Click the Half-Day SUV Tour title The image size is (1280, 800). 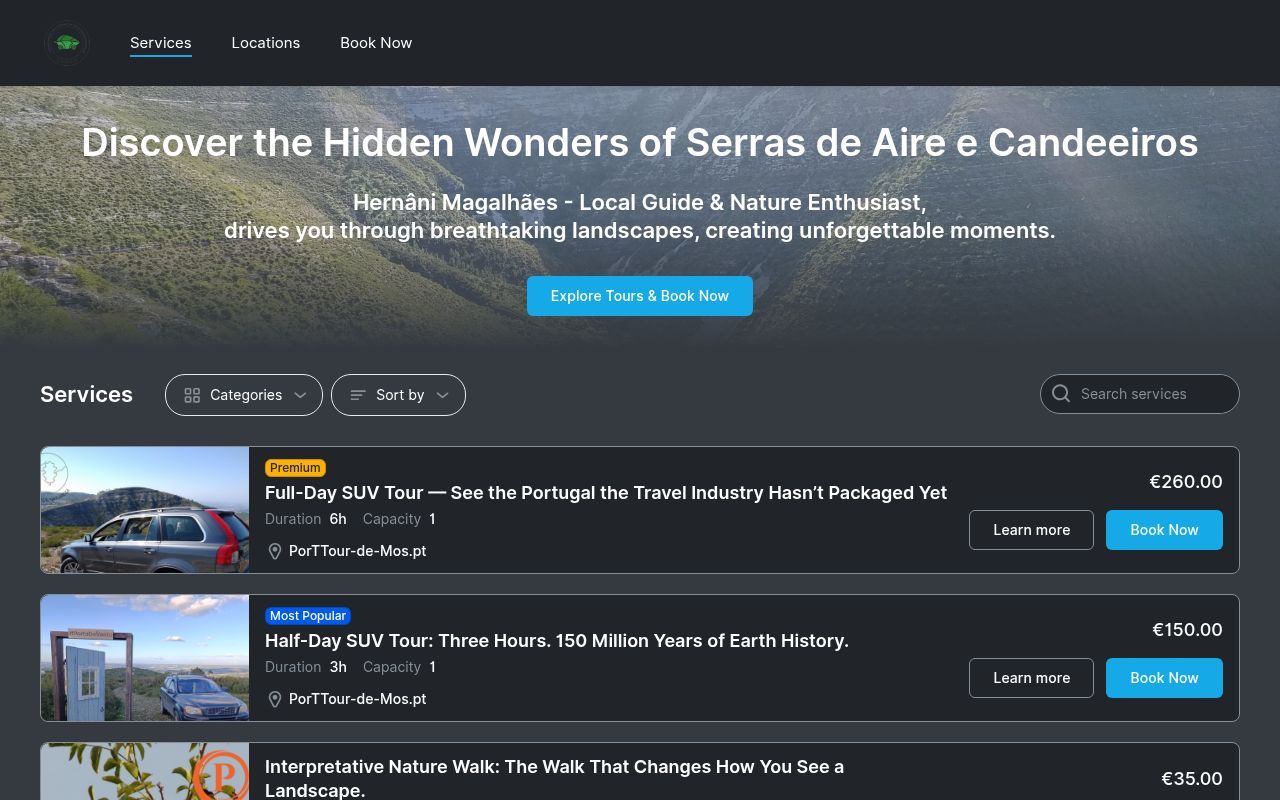557,641
